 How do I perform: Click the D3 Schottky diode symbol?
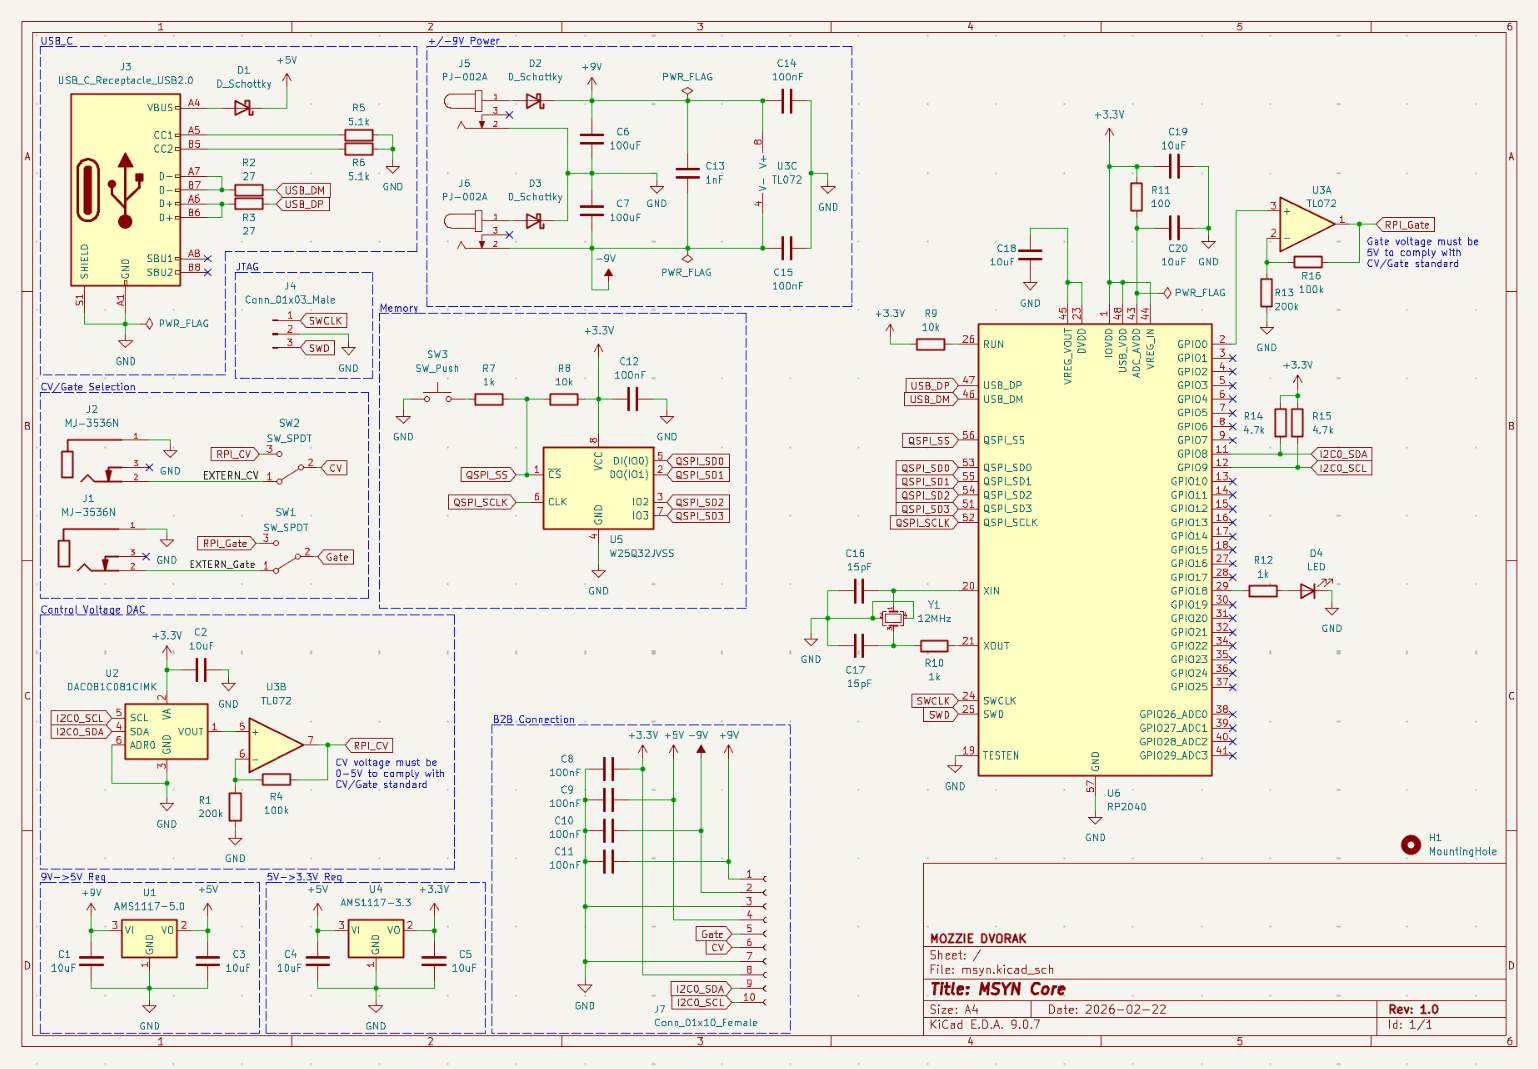pyautogui.click(x=535, y=220)
